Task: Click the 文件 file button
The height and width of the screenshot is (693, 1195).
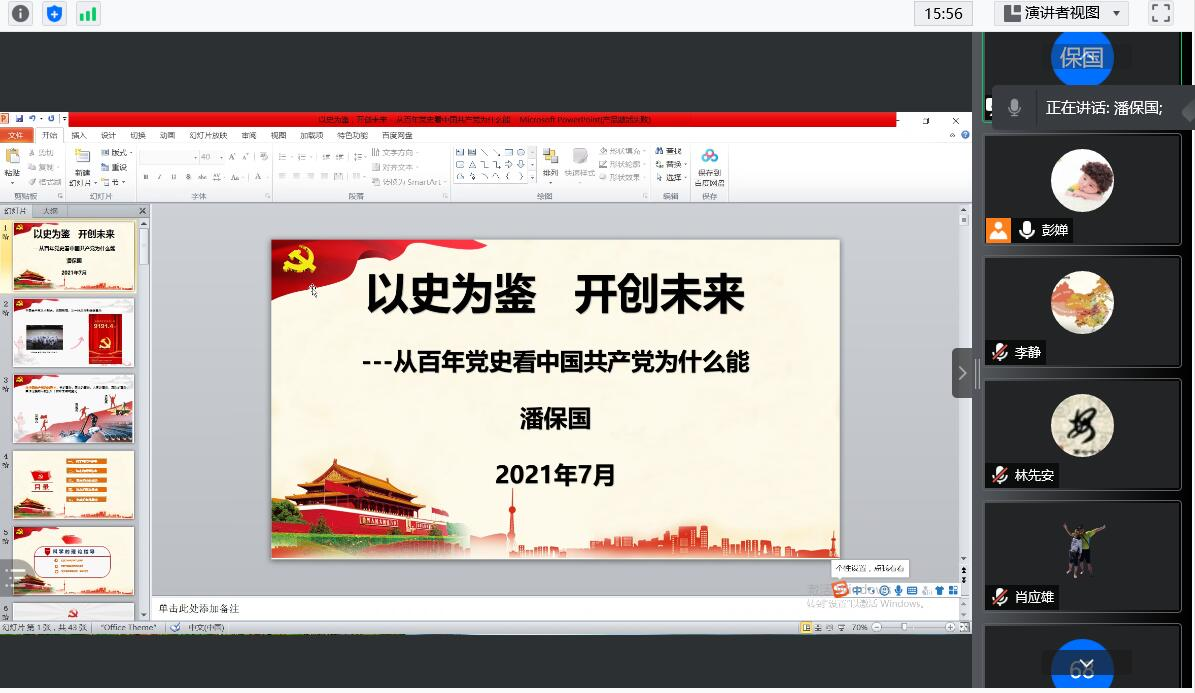Action: pyautogui.click(x=15, y=135)
